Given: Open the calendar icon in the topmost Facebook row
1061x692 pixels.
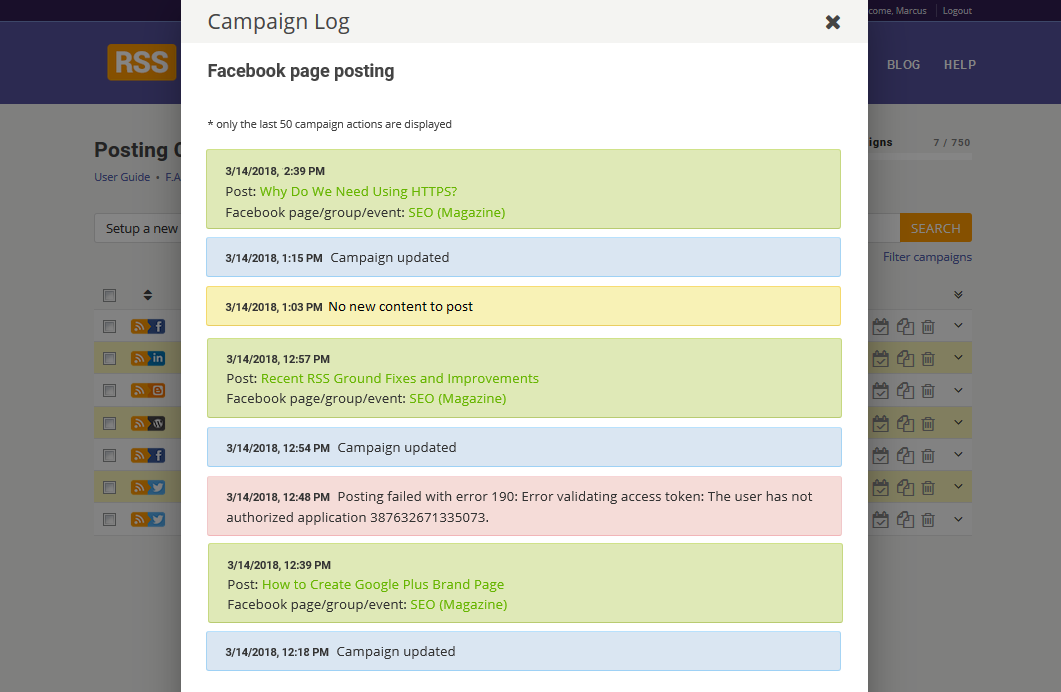Looking at the screenshot, I should [x=880, y=327].
